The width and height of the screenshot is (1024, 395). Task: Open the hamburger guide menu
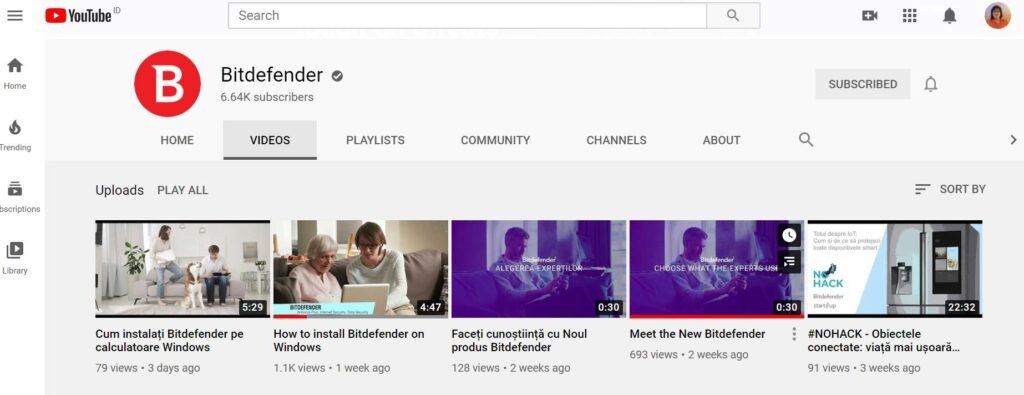(15, 16)
